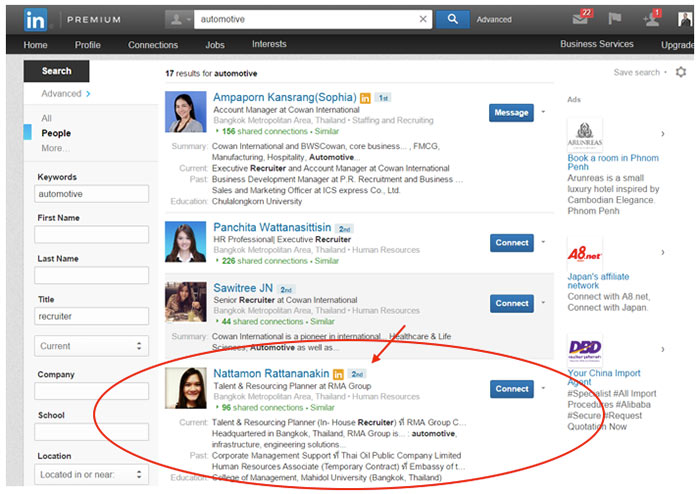Open the dropdown arrow beside Nattamon's Connect button
This screenshot has width=700, height=494.
543,388
